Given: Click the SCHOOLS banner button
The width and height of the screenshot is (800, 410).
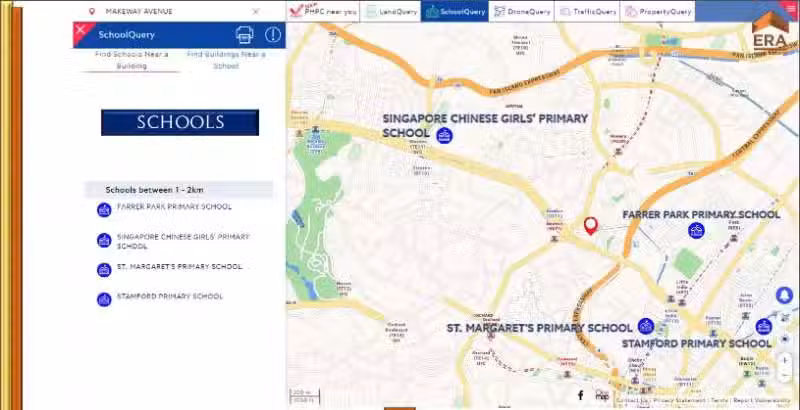Looking at the screenshot, I should coord(180,122).
